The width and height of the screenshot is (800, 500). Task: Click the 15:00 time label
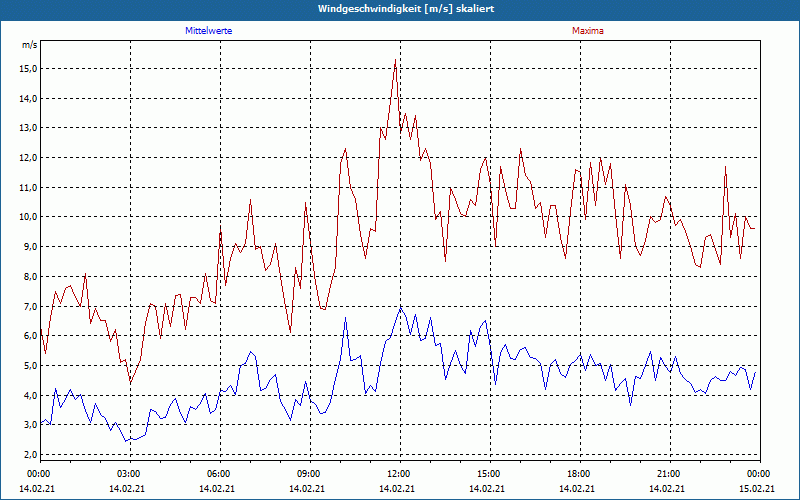pos(490,474)
